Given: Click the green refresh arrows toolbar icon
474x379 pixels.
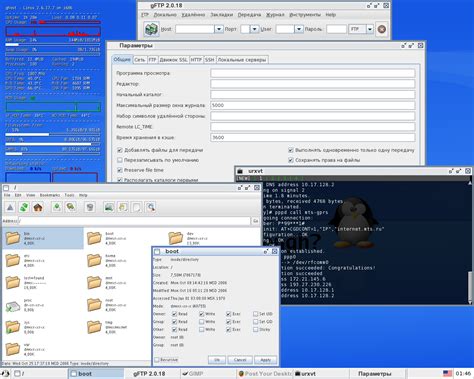Looking at the screenshot, I should click(x=24, y=207).
